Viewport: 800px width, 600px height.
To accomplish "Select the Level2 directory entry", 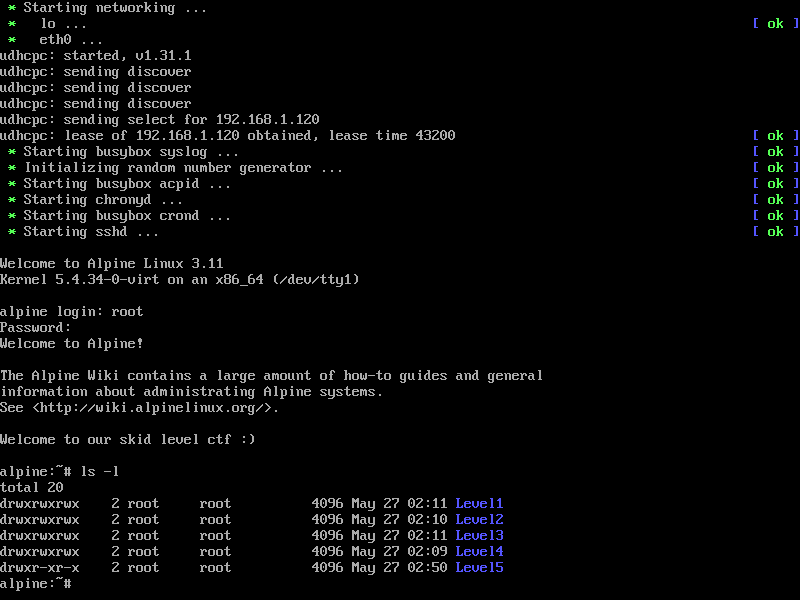I will (479, 520).
